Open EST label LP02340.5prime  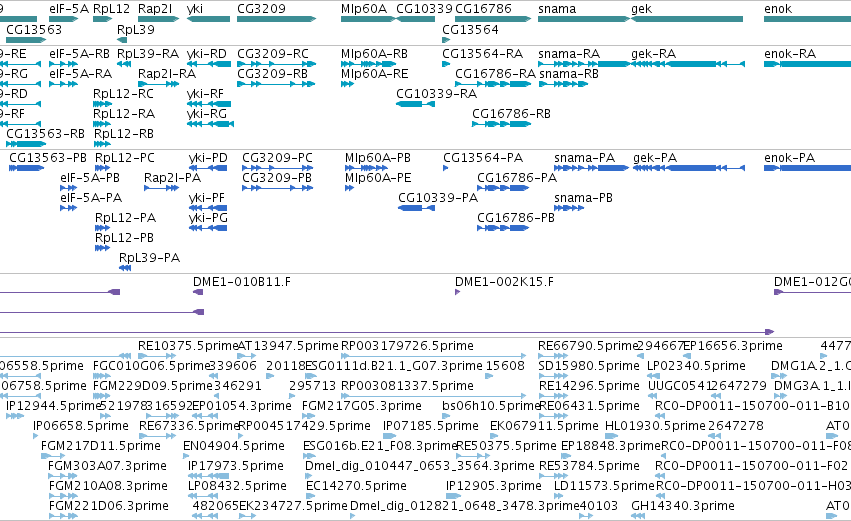point(696,366)
